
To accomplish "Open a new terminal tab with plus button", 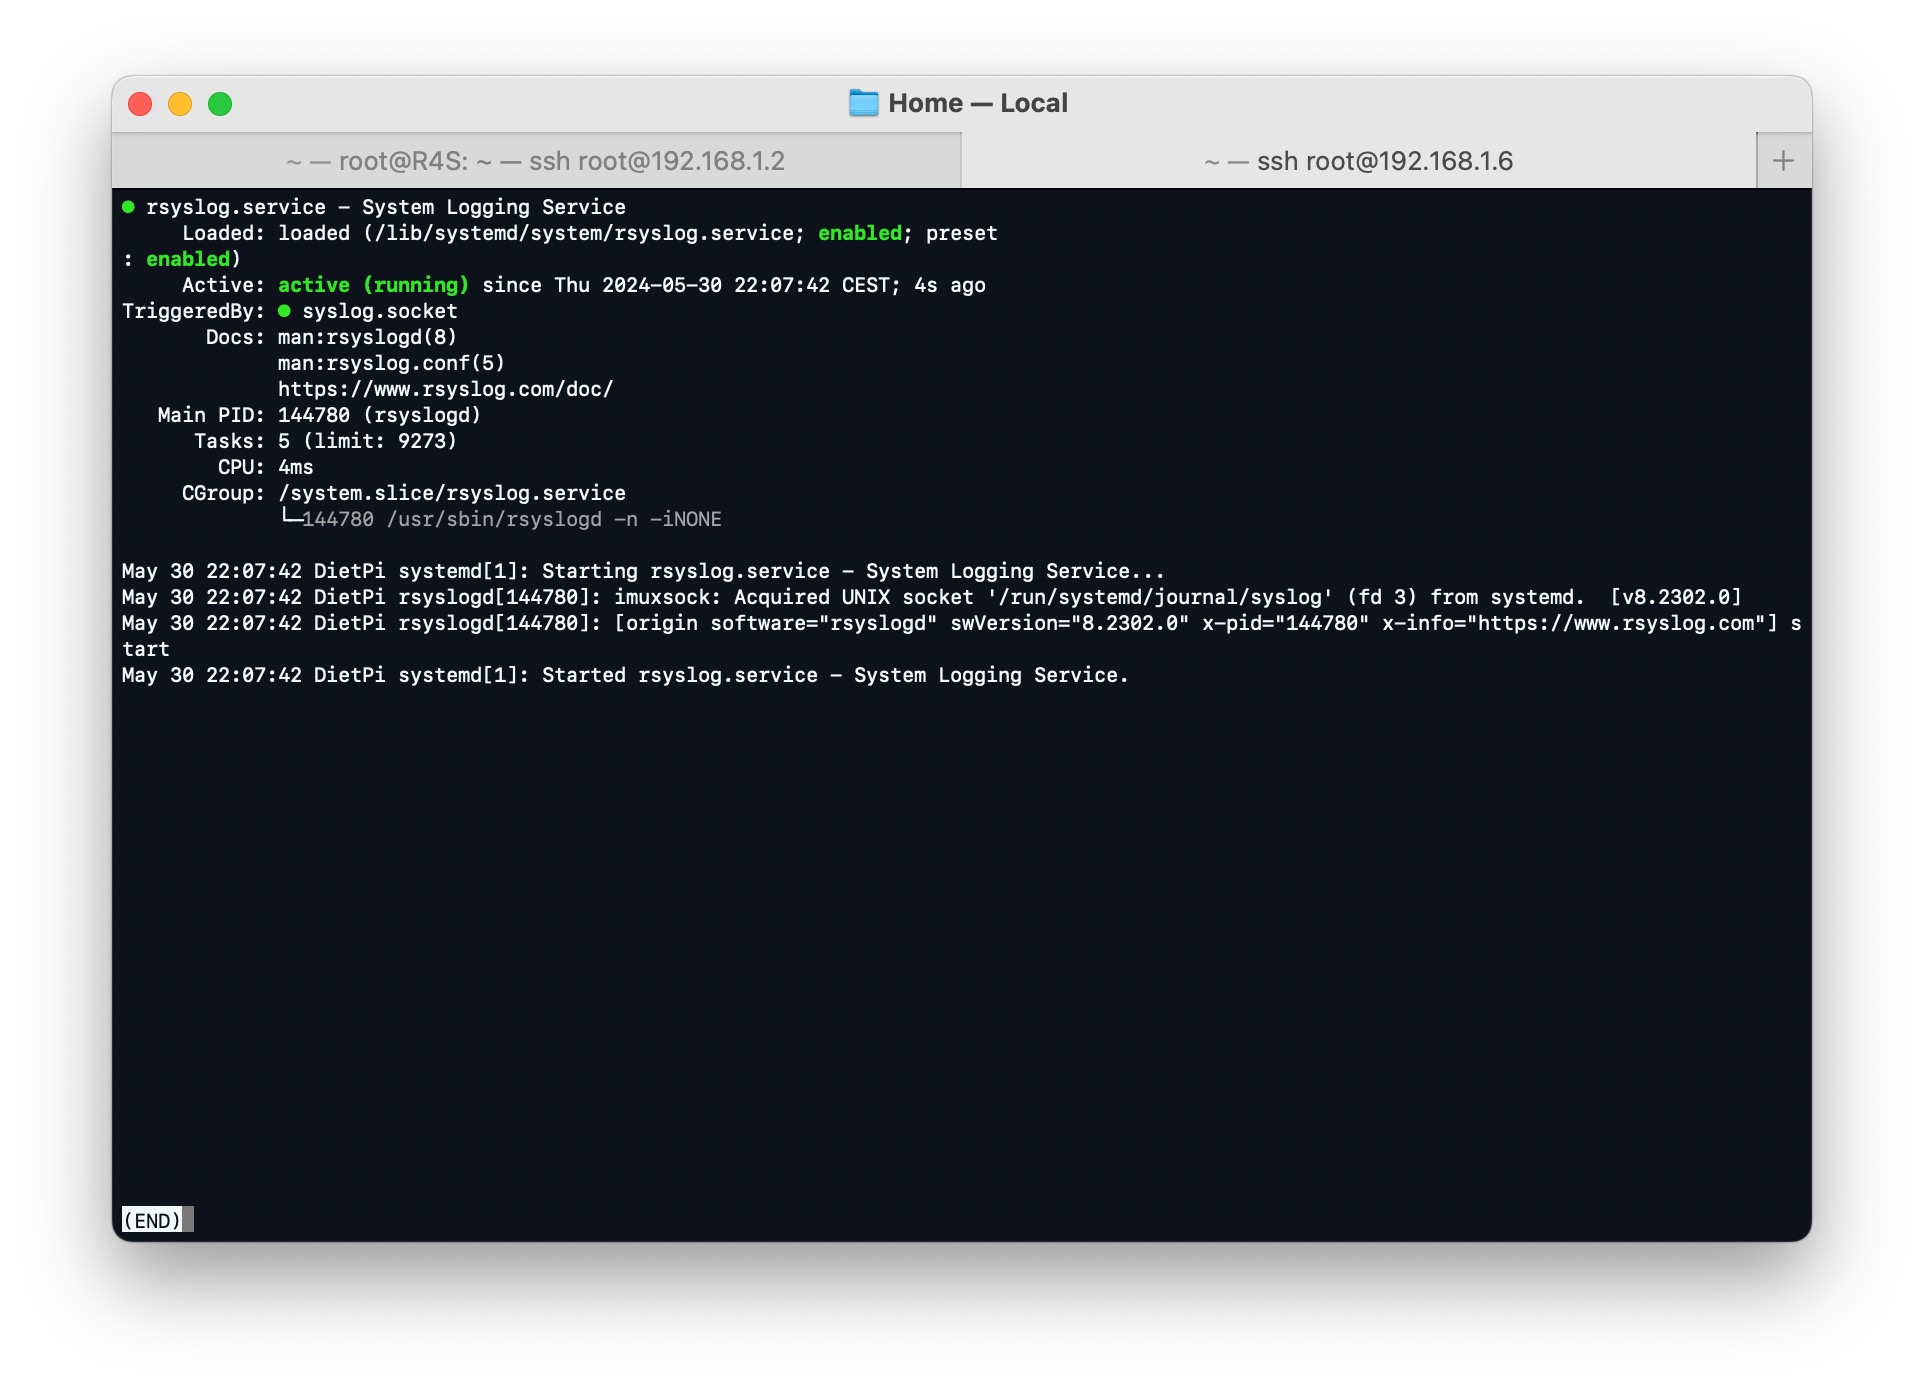I will [1783, 161].
